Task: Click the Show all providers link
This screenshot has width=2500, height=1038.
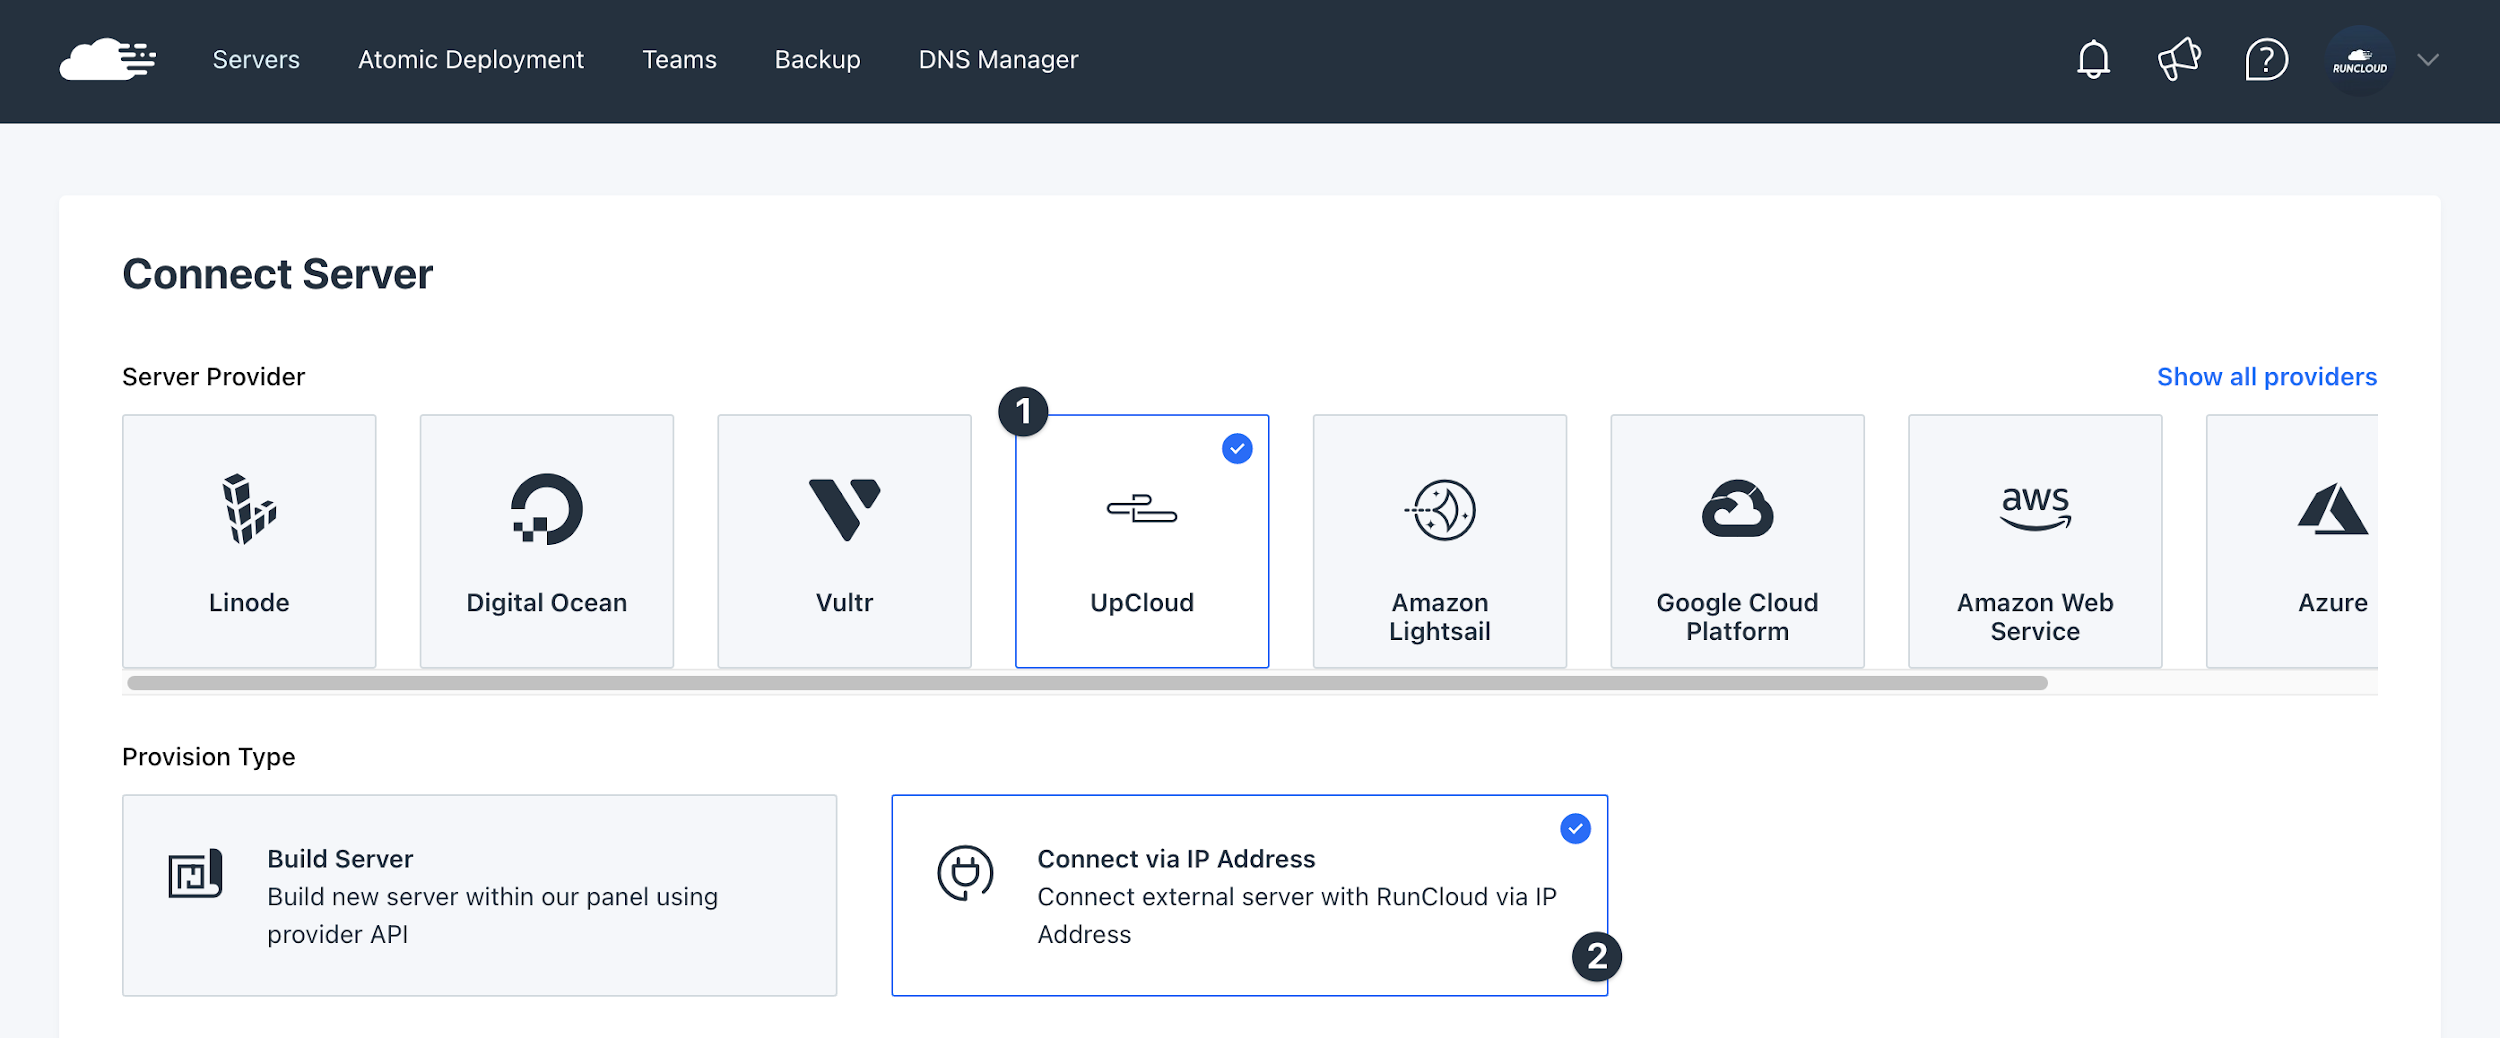Action: point(2266,377)
